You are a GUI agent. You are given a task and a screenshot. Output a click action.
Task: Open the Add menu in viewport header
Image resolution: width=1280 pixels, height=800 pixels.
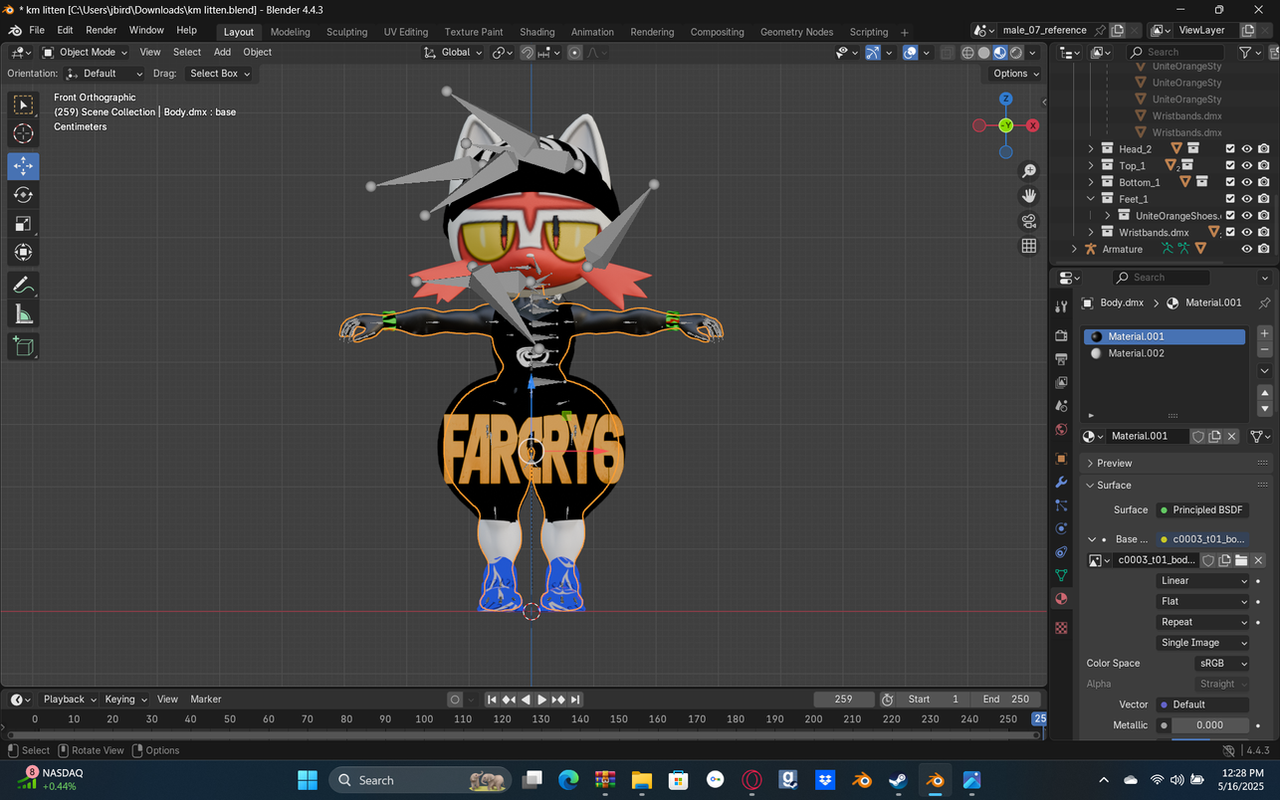222,52
